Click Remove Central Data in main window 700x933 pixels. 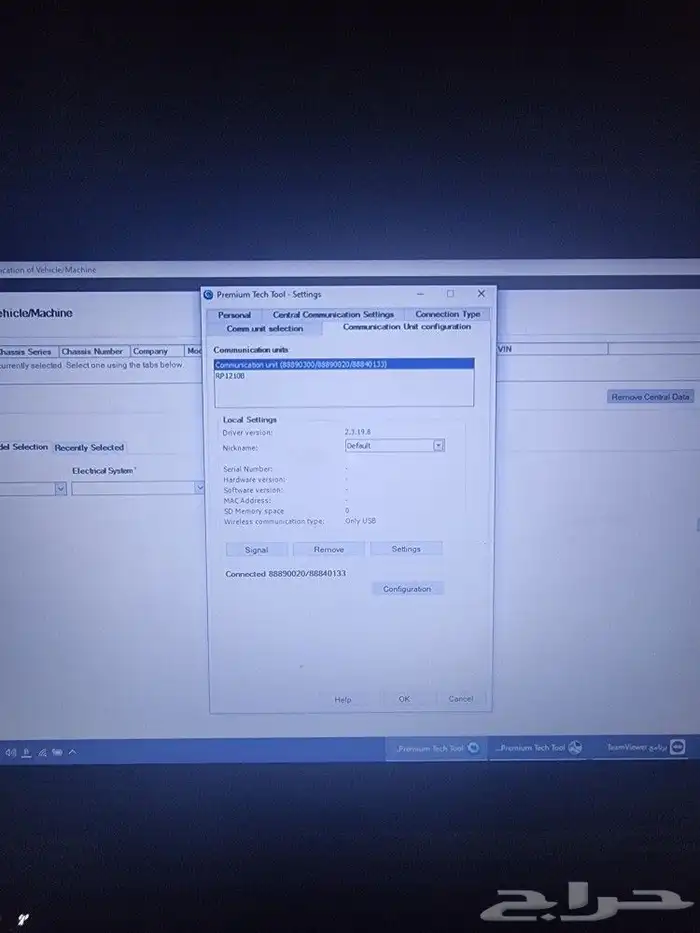[x=650, y=397]
